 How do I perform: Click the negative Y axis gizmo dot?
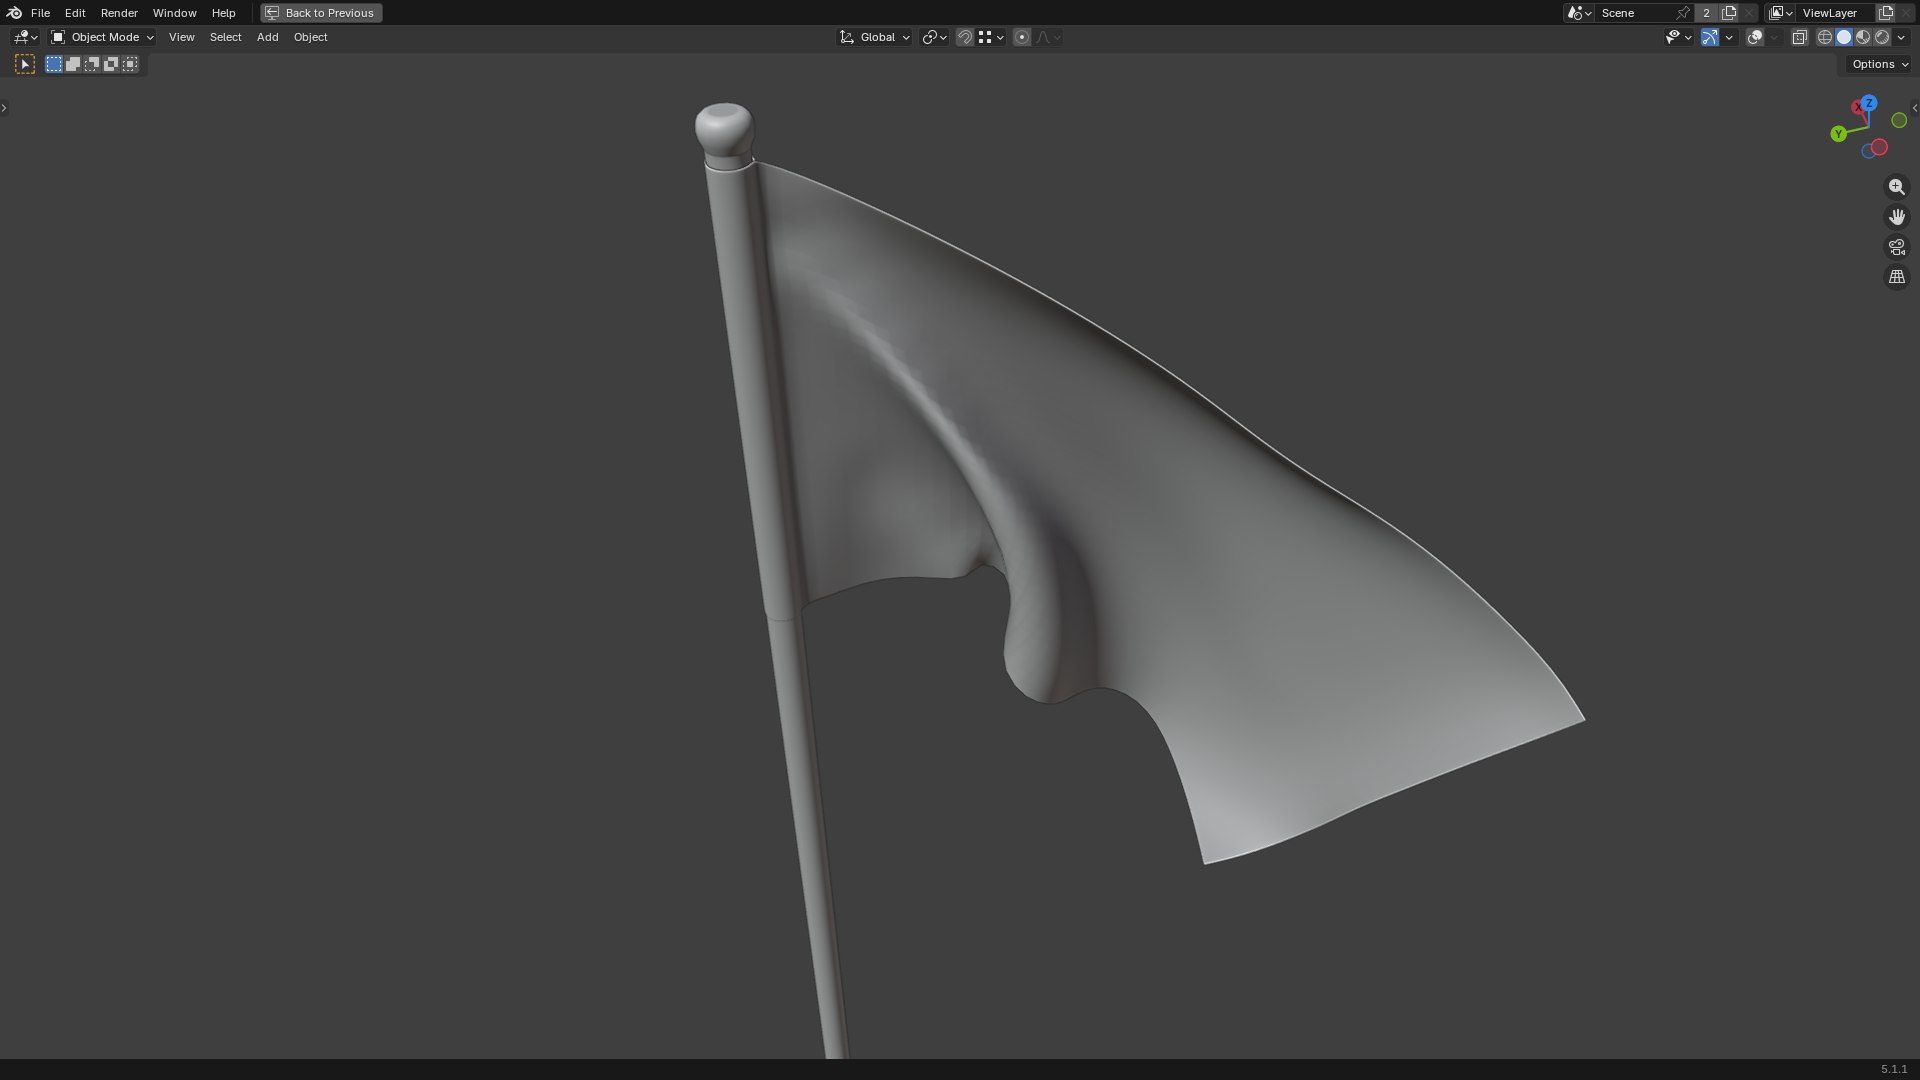point(1899,120)
